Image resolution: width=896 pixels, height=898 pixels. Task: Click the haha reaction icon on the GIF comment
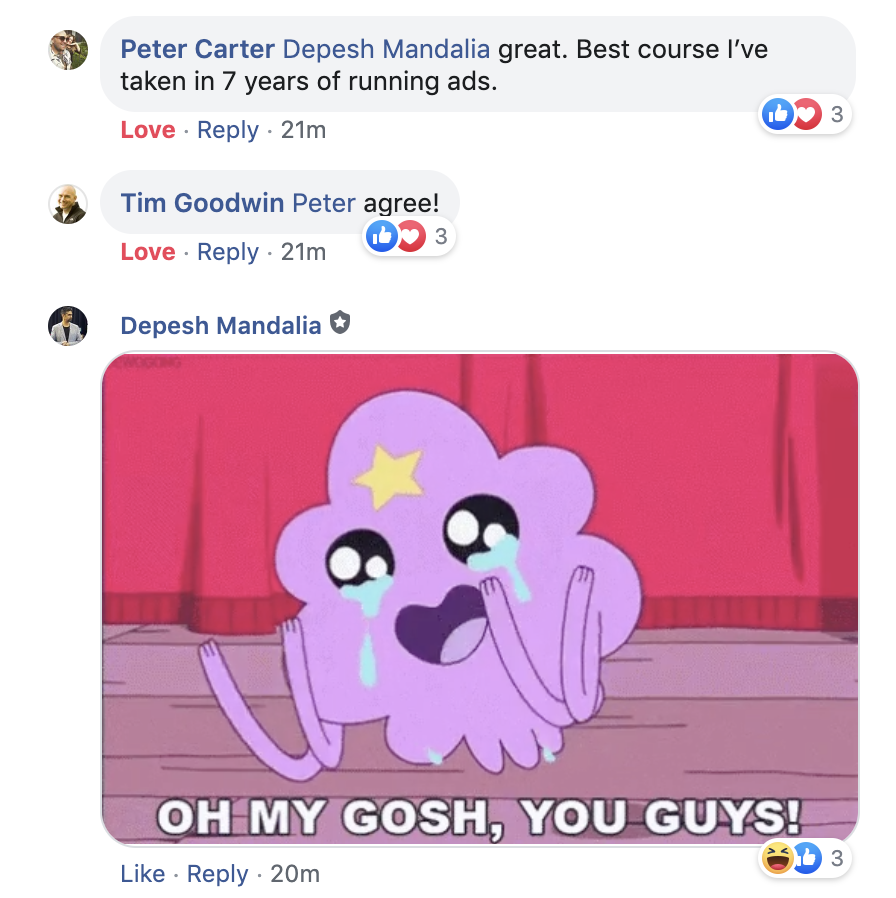(x=777, y=858)
